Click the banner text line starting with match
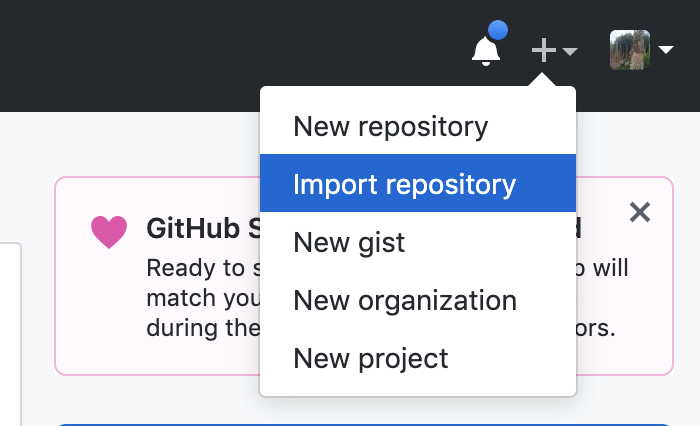This screenshot has width=700, height=426. tap(200, 298)
